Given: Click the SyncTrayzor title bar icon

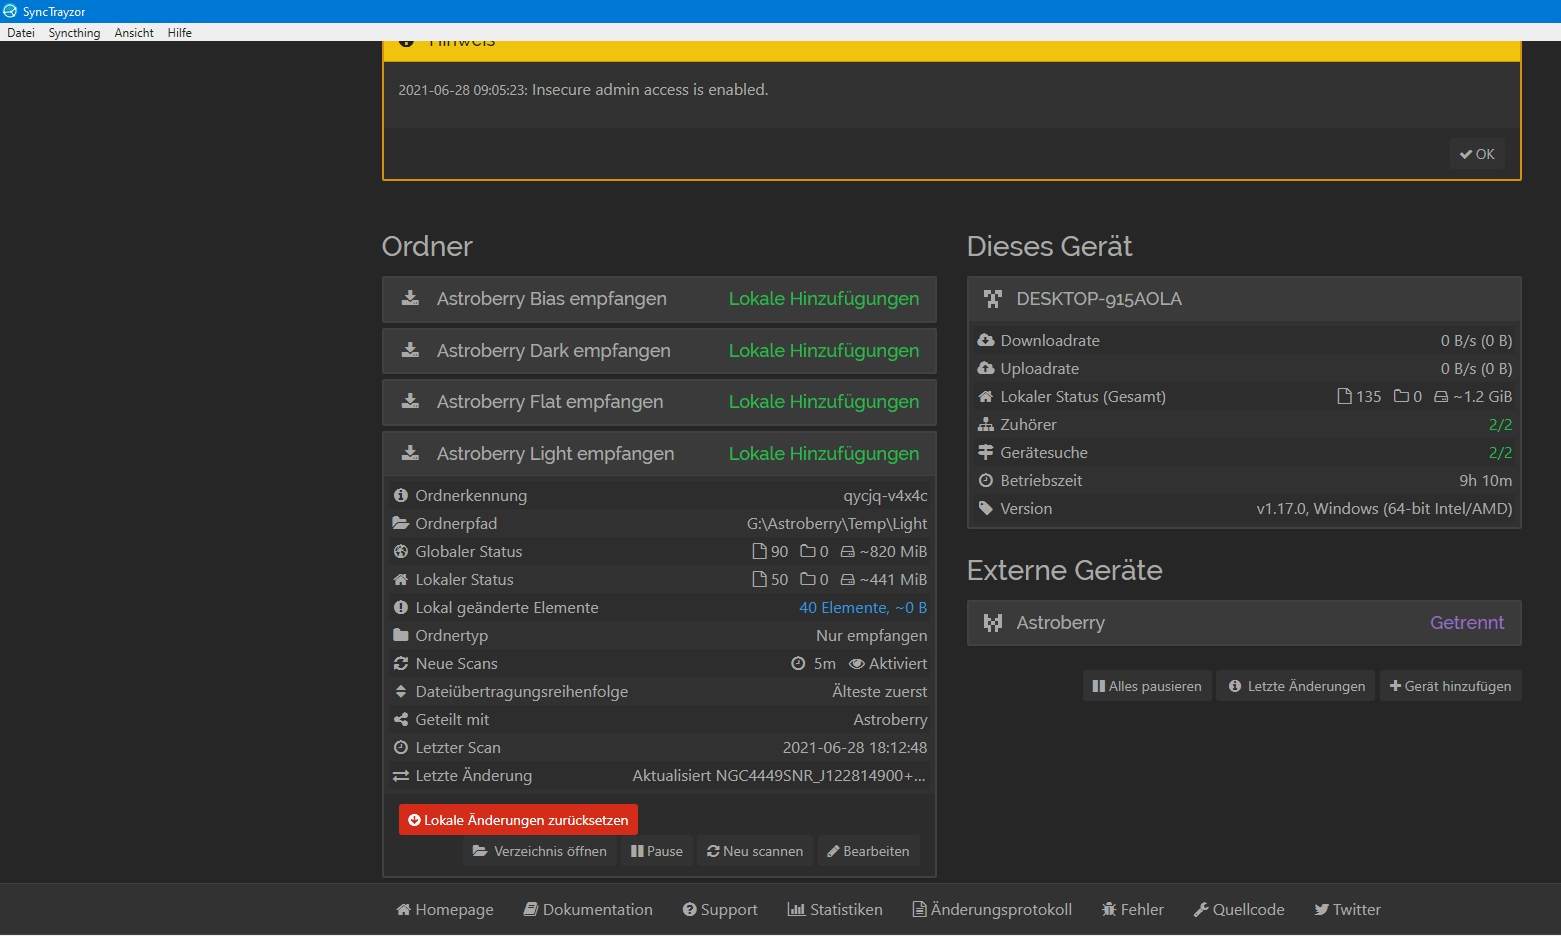Looking at the screenshot, I should tap(10, 11).
